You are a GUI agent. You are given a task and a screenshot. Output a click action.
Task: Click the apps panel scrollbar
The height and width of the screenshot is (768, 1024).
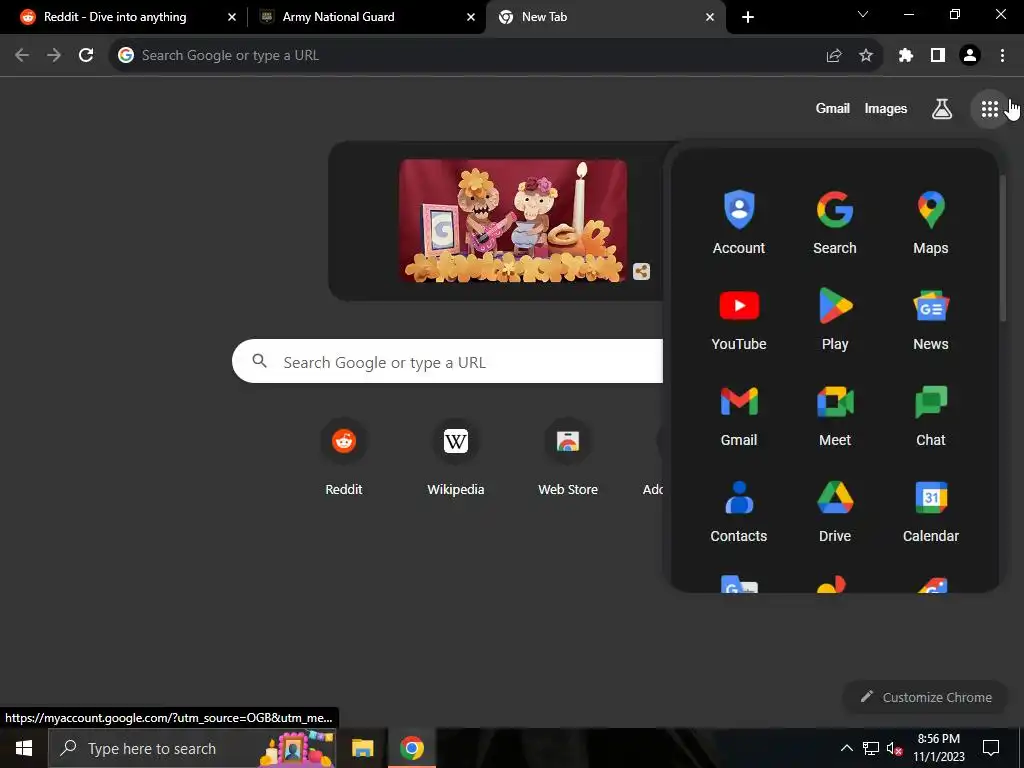pos(1002,248)
